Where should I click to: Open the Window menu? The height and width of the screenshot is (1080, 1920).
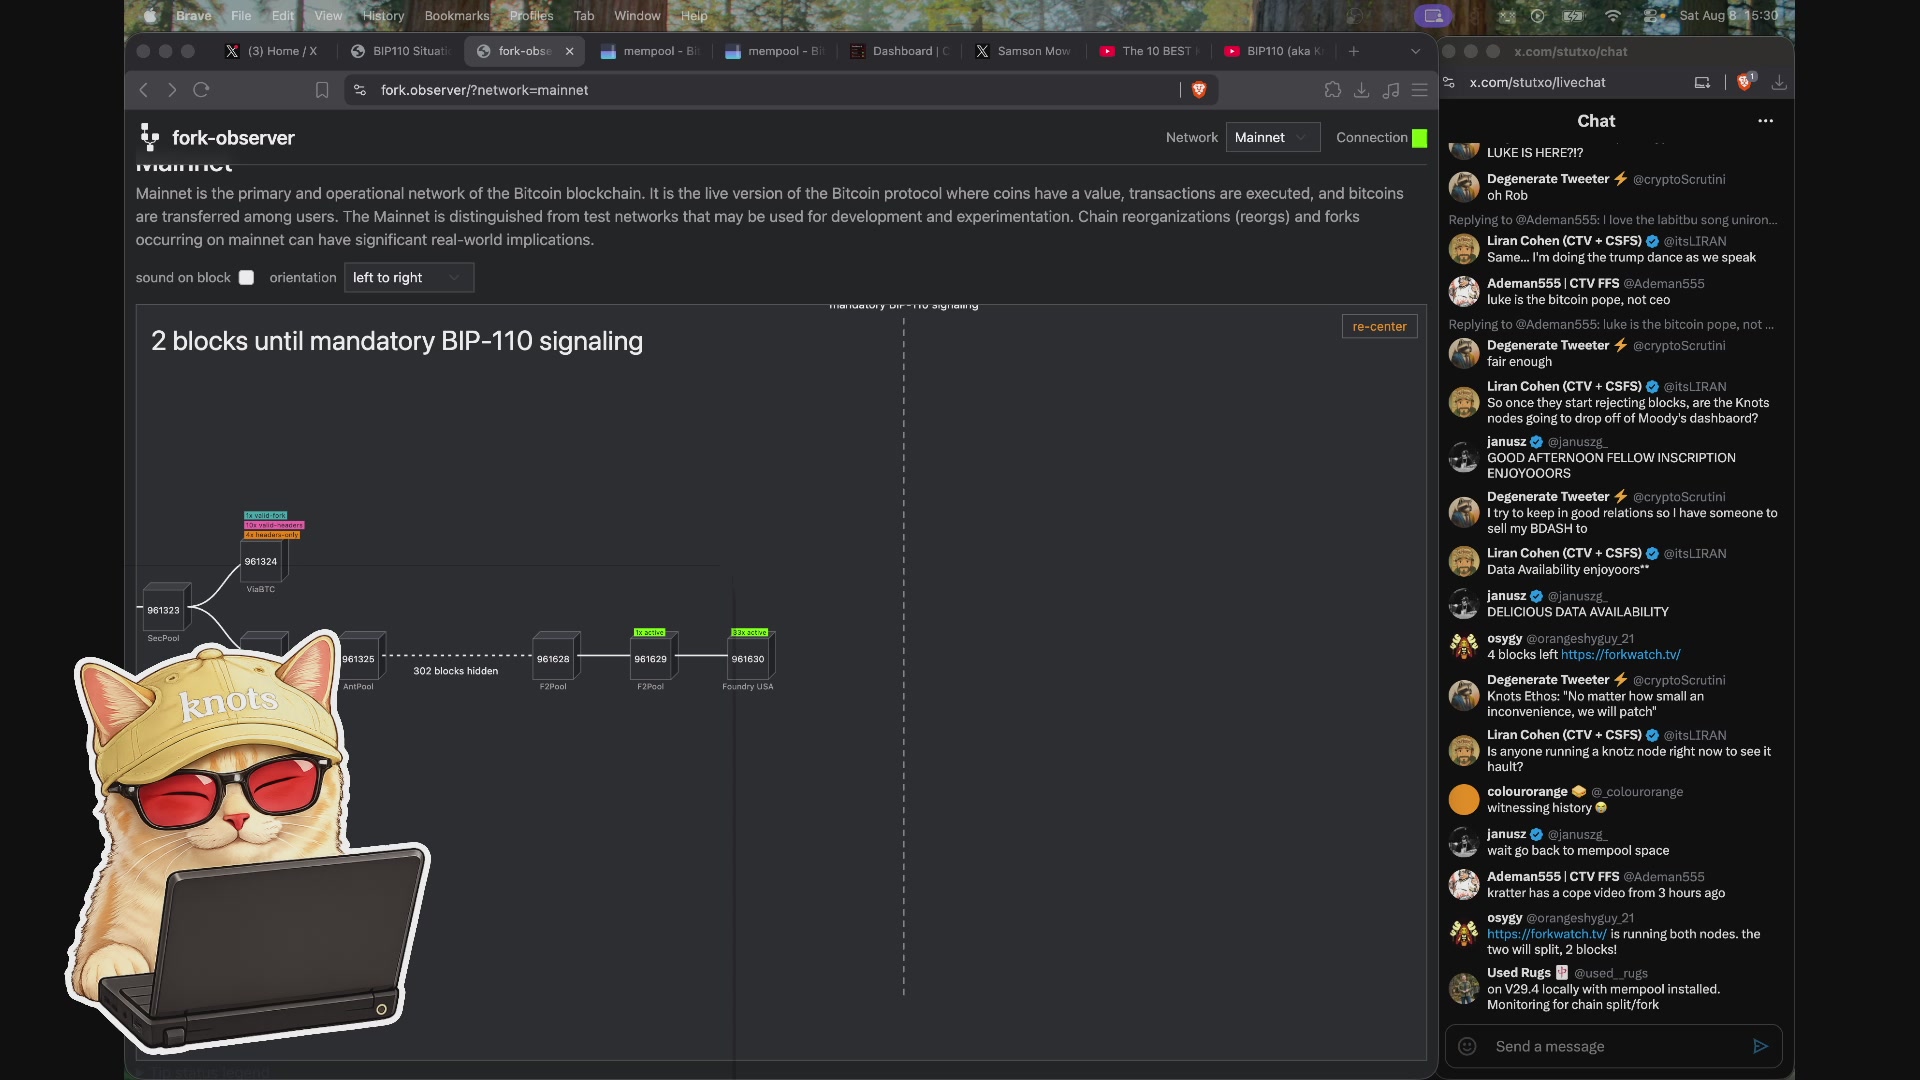pyautogui.click(x=637, y=15)
